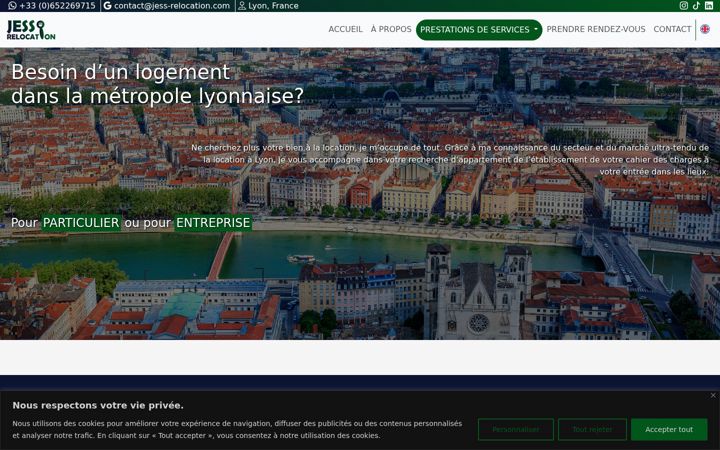Click the heading "Besoin d’un logement"
Viewport: 720px width, 450px height.
tap(120, 72)
